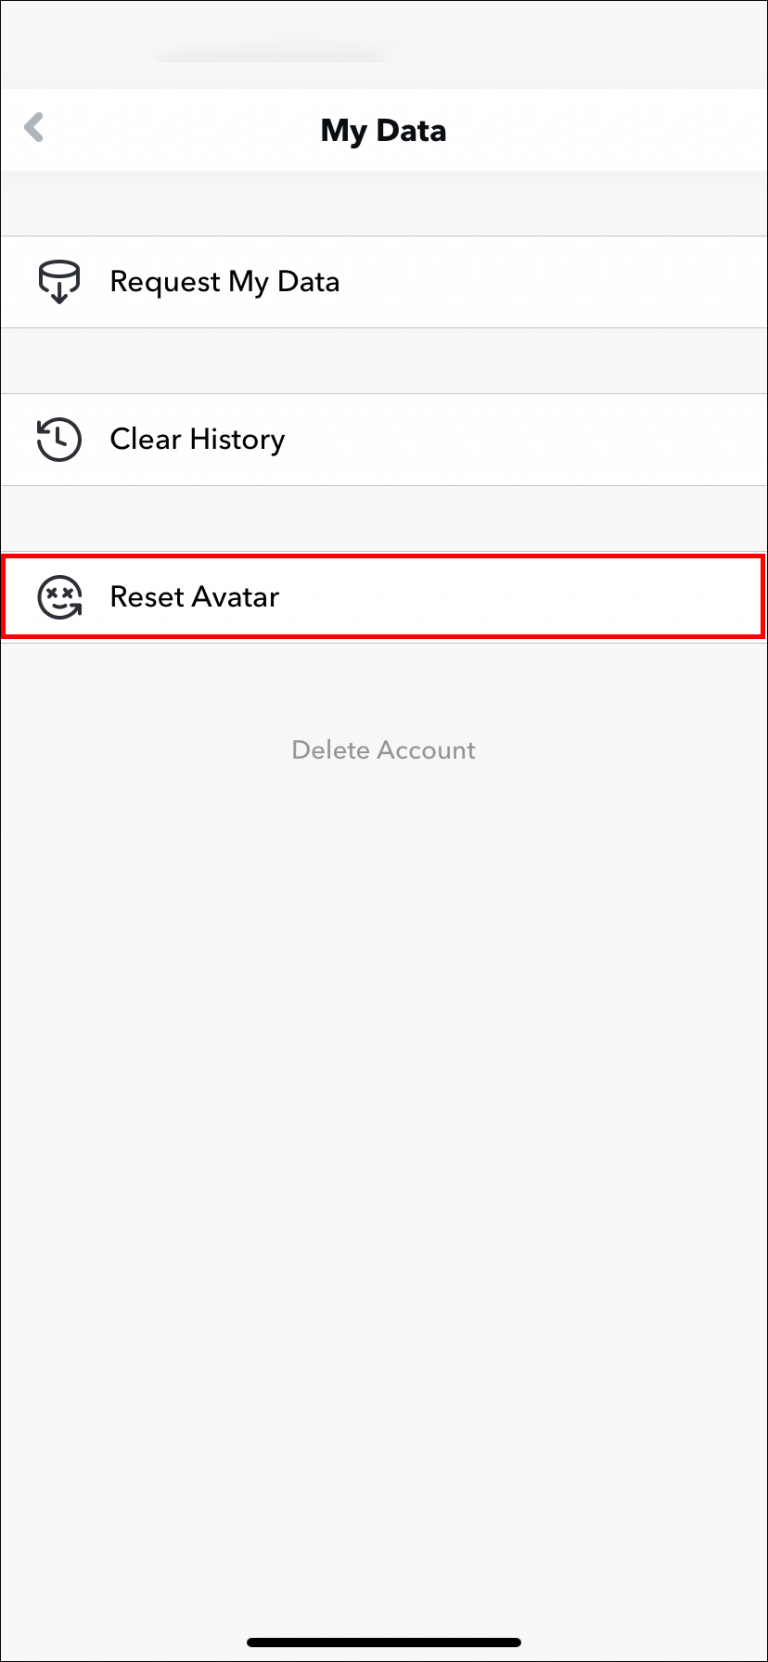Select Request My Data label text

click(x=224, y=281)
